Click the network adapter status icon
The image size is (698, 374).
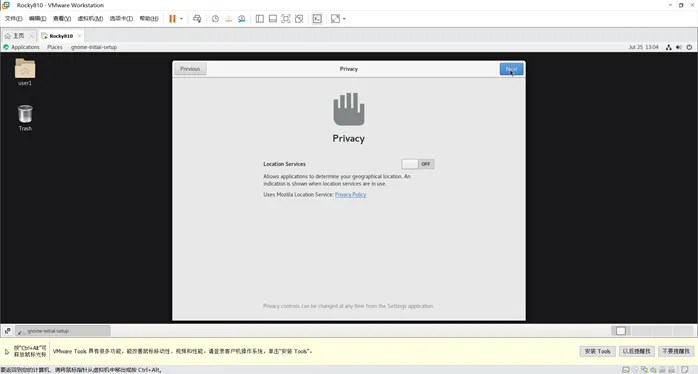coord(644,370)
